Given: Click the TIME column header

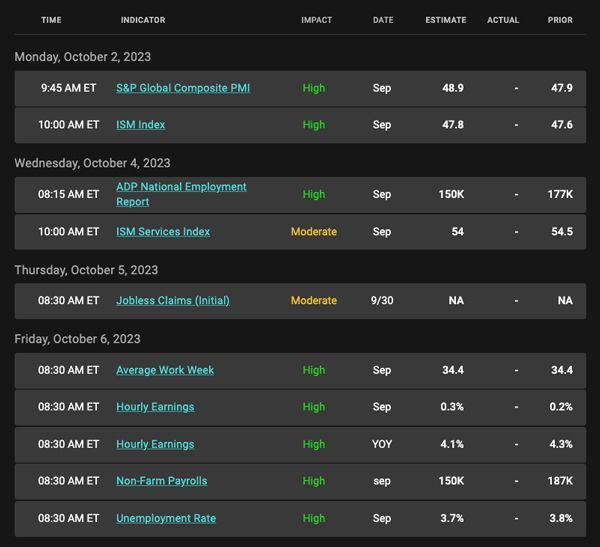Looking at the screenshot, I should click(x=51, y=20).
